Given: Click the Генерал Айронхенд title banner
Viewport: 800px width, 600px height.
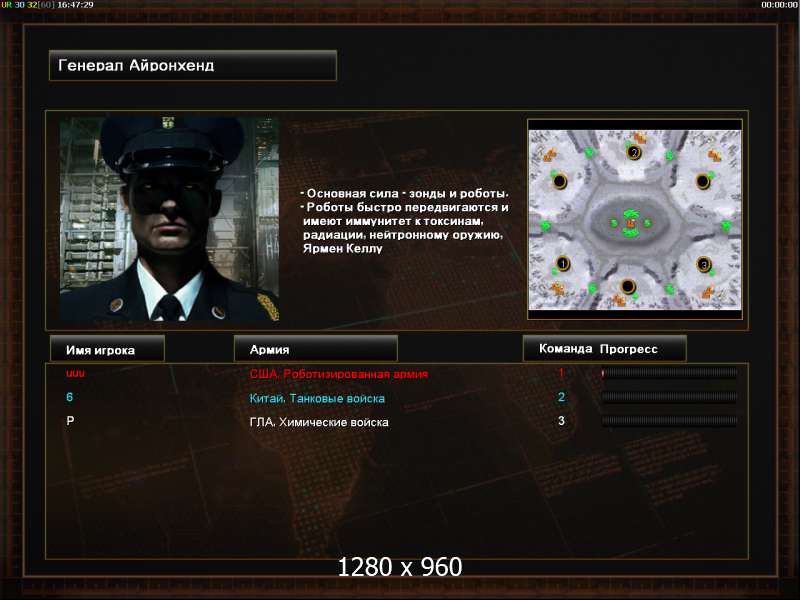Looking at the screenshot, I should pos(193,65).
